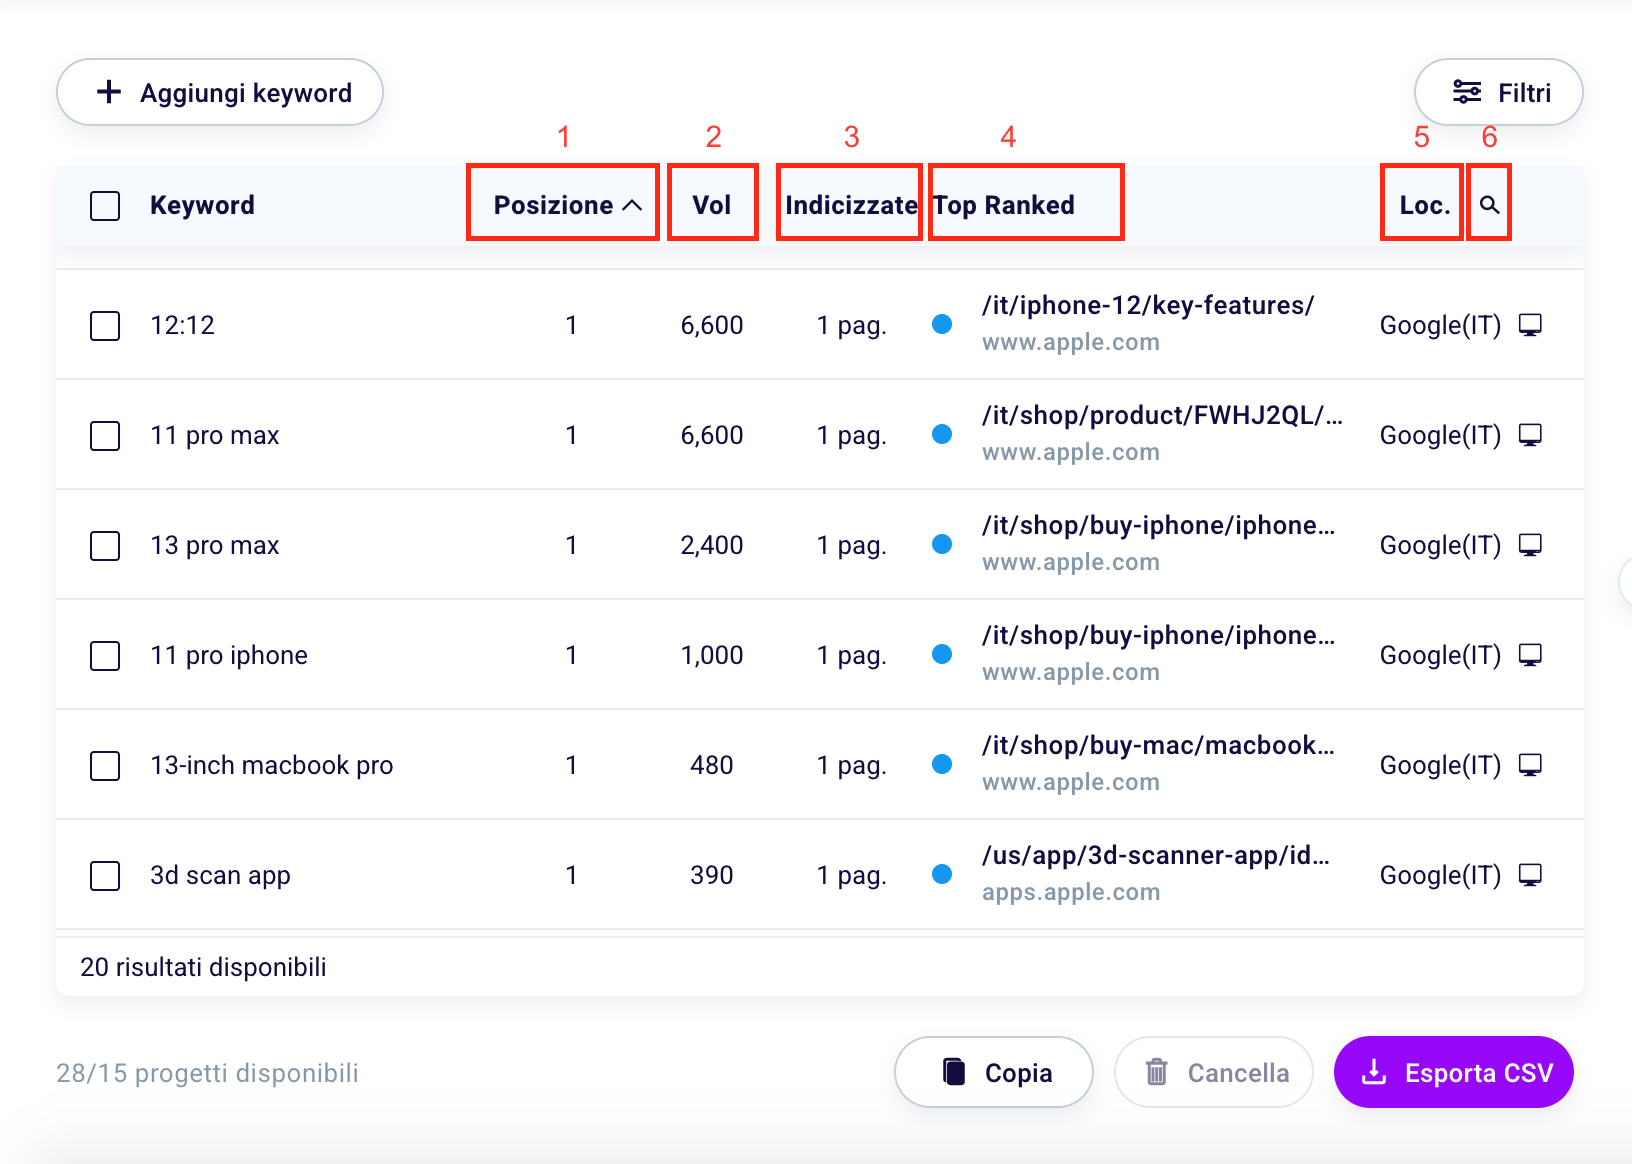Screen dimensions: 1632x1164
Task: Click the plus icon in Aggiungi keyword
Action: pyautogui.click(x=109, y=92)
